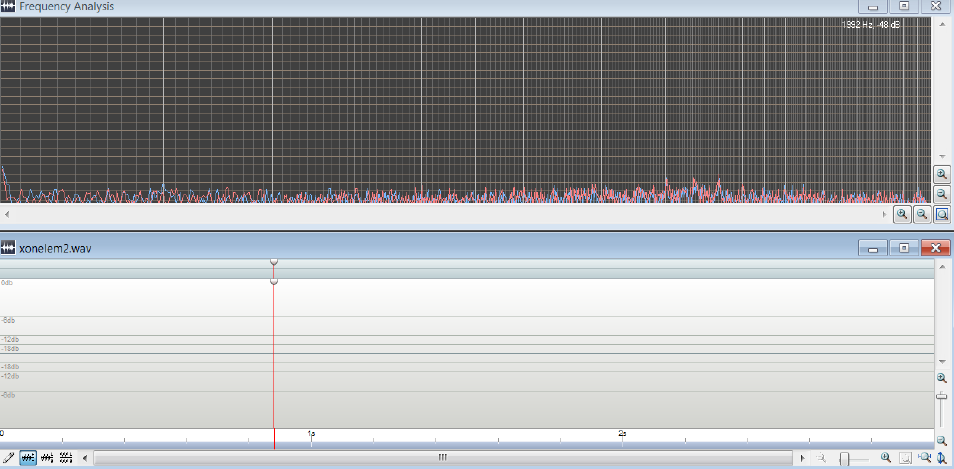Switch to dotted waveform display mode
This screenshot has height=469, width=954.
pyautogui.click(x=66, y=457)
